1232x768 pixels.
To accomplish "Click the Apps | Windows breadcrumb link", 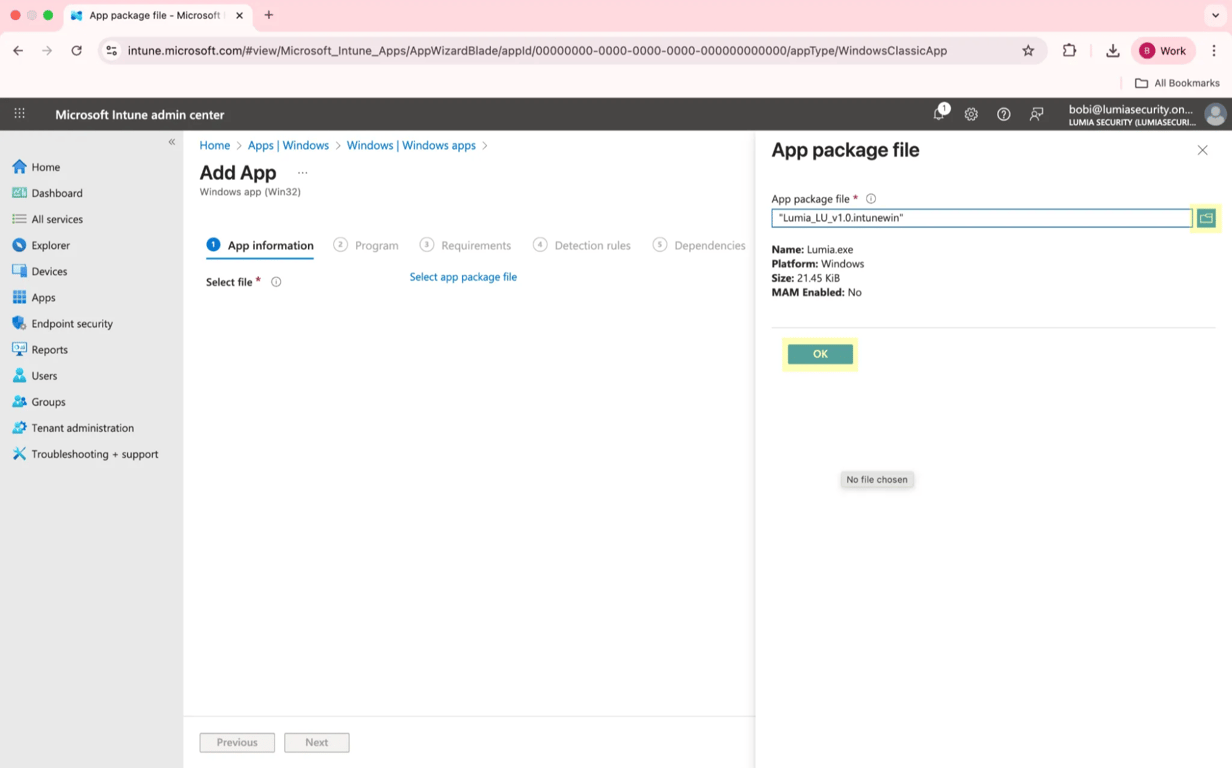I will (288, 145).
